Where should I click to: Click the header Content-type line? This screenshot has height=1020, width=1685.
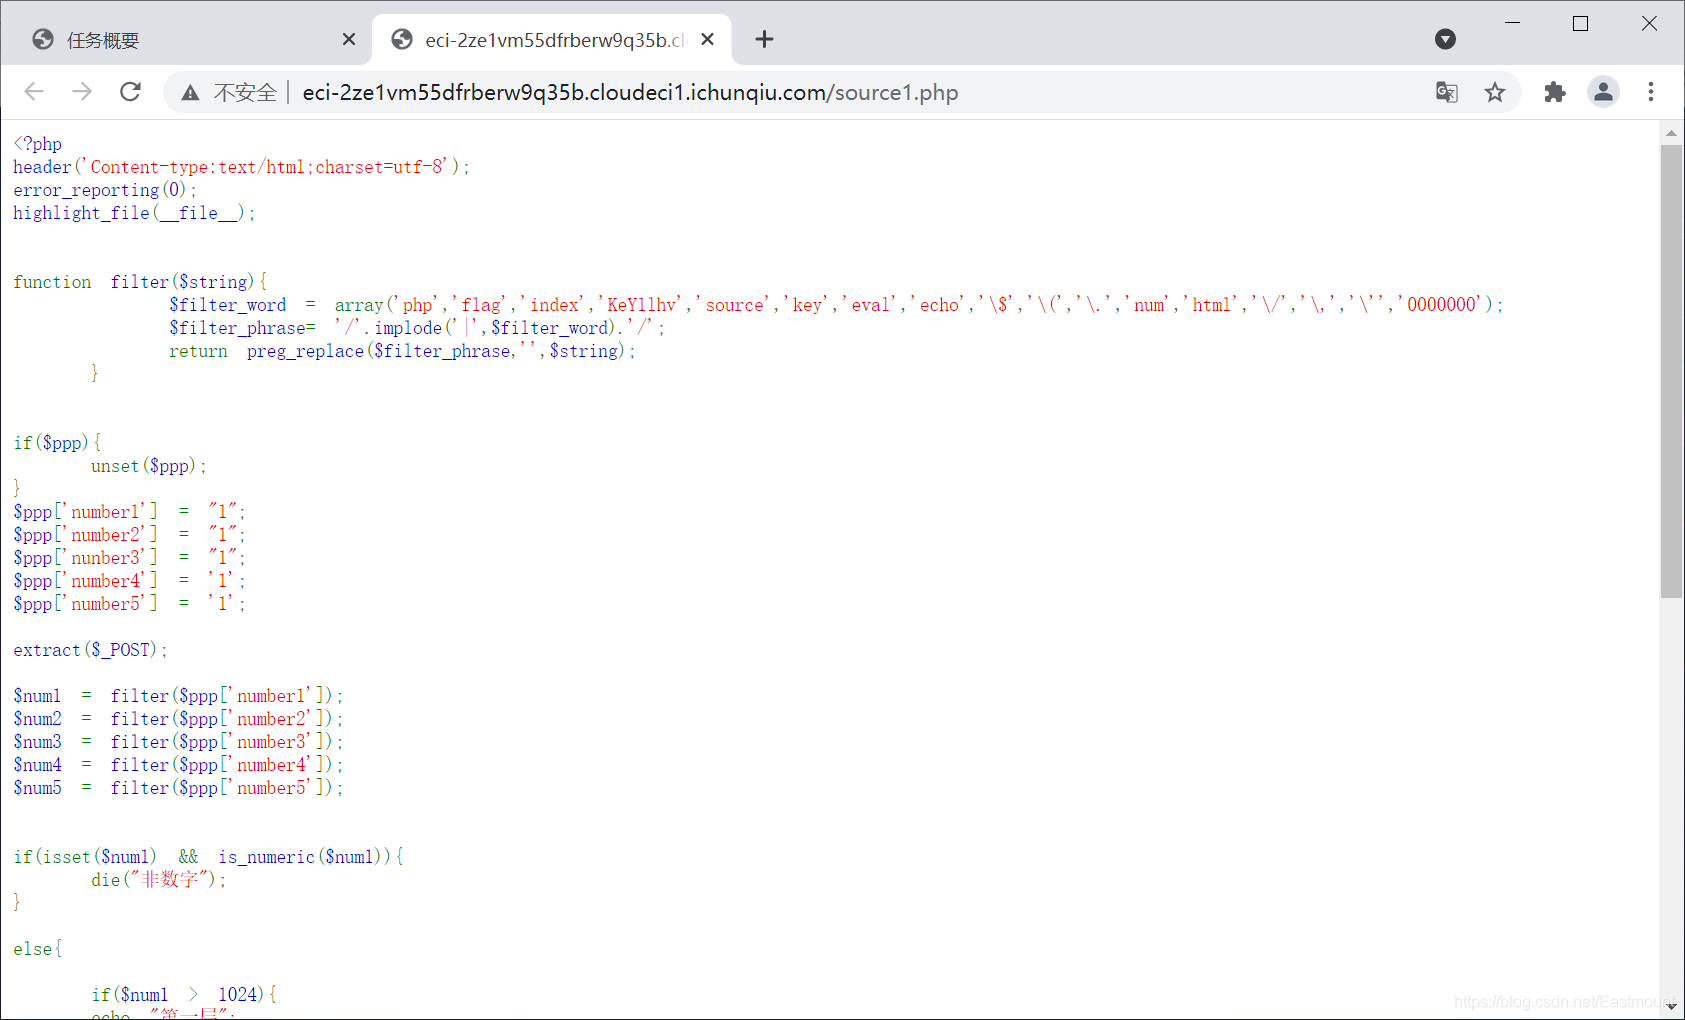241,167
